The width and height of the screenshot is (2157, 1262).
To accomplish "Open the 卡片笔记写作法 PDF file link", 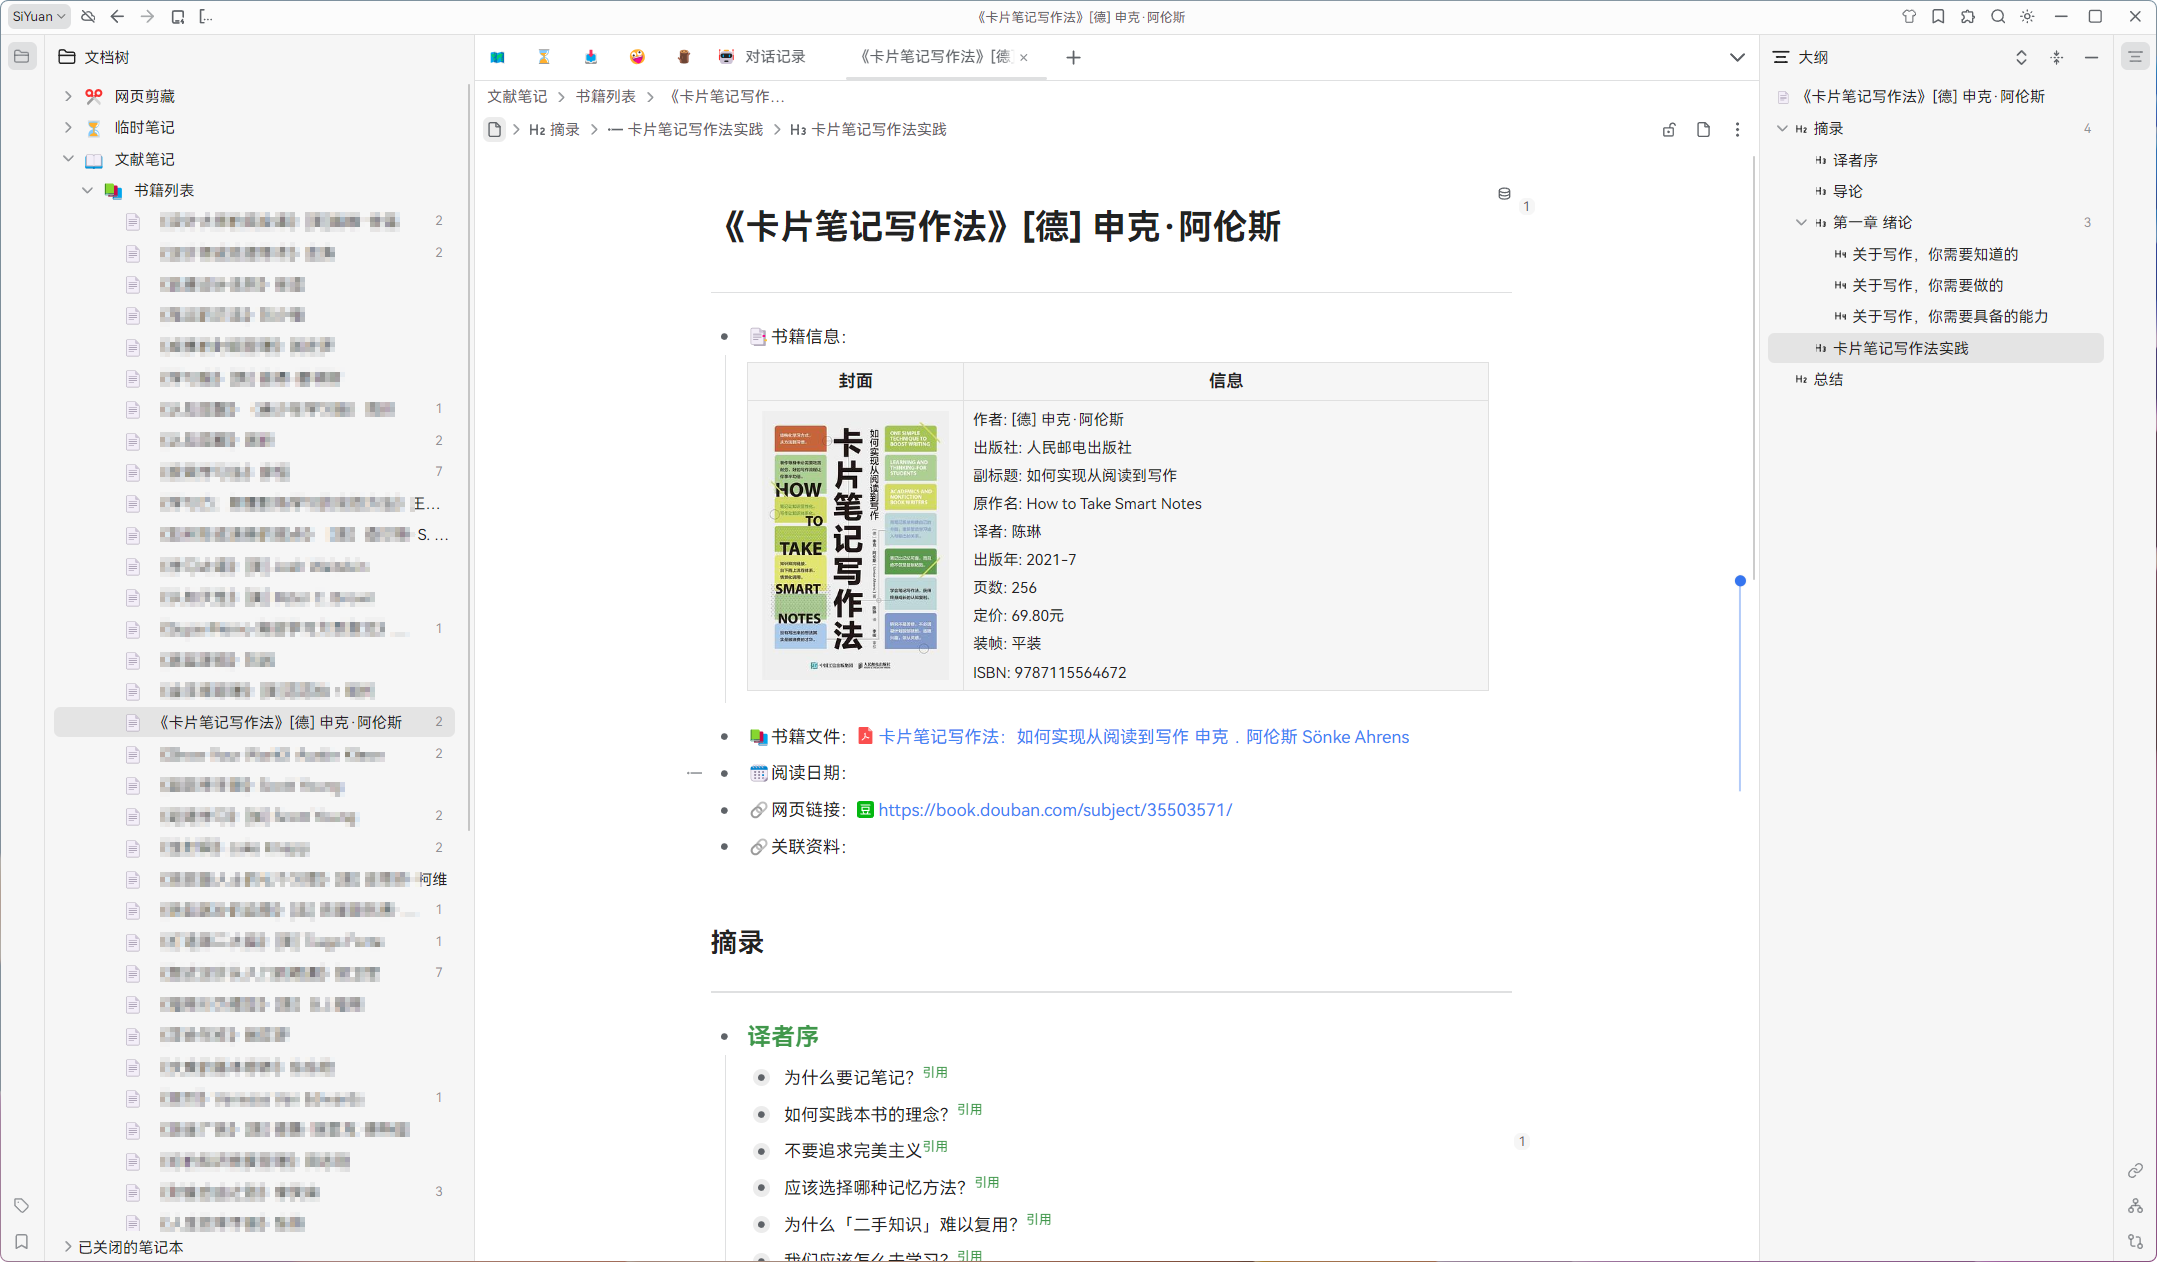I will pos(1143,736).
